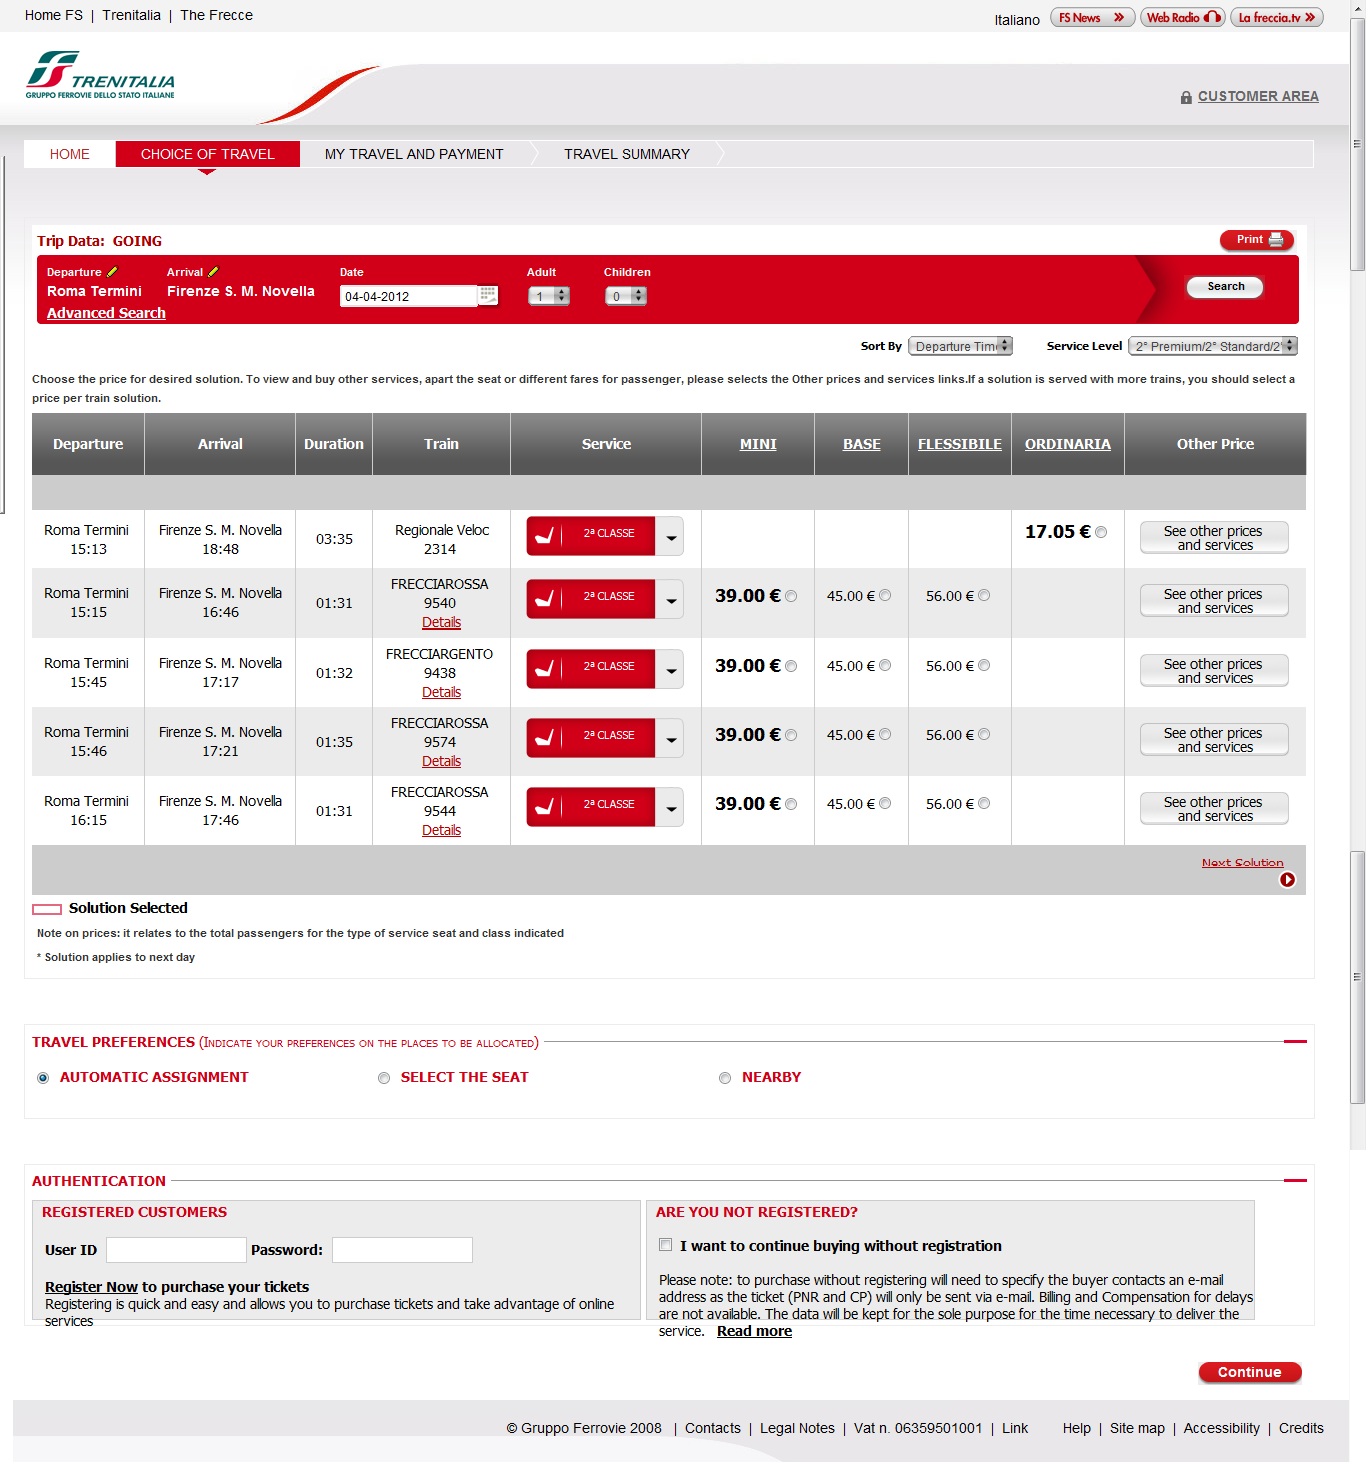Click seat icon for Frecciargento 9438
This screenshot has height=1478, width=1370.
point(545,669)
